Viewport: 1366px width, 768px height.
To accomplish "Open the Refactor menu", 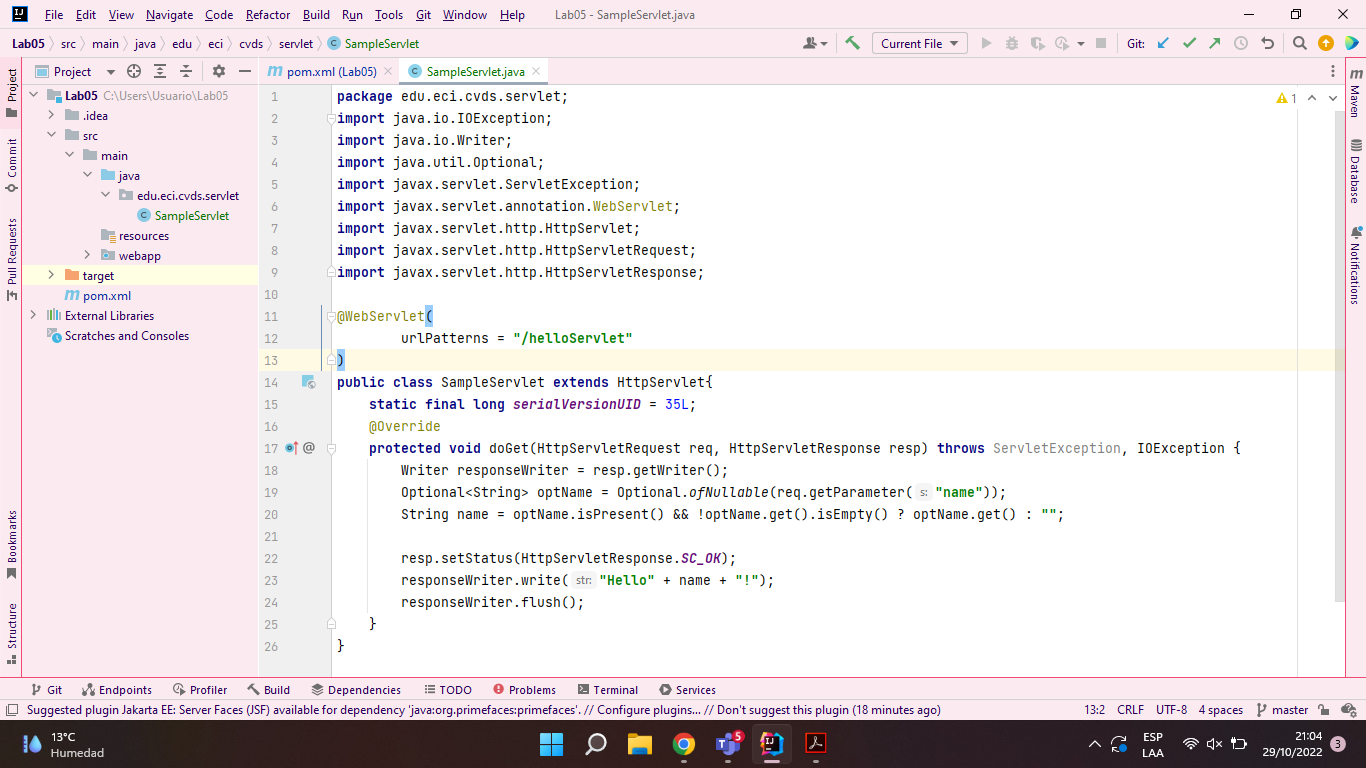I will pos(268,15).
